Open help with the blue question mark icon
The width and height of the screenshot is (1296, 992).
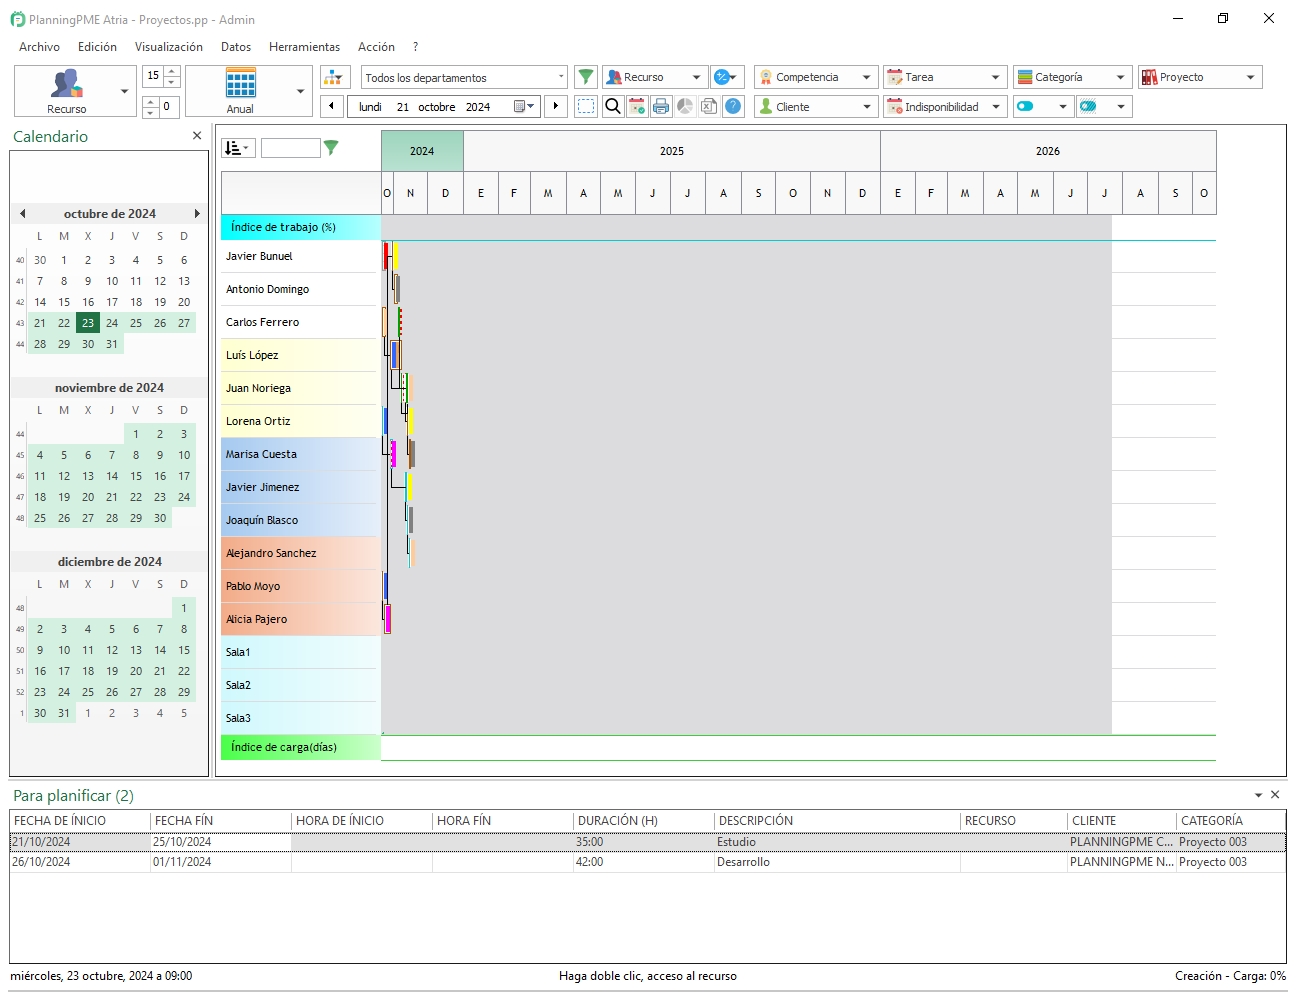733,106
